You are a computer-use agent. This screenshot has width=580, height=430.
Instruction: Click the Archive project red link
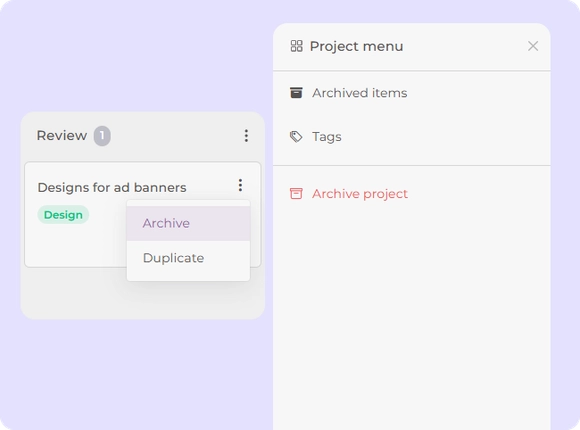[360, 194]
